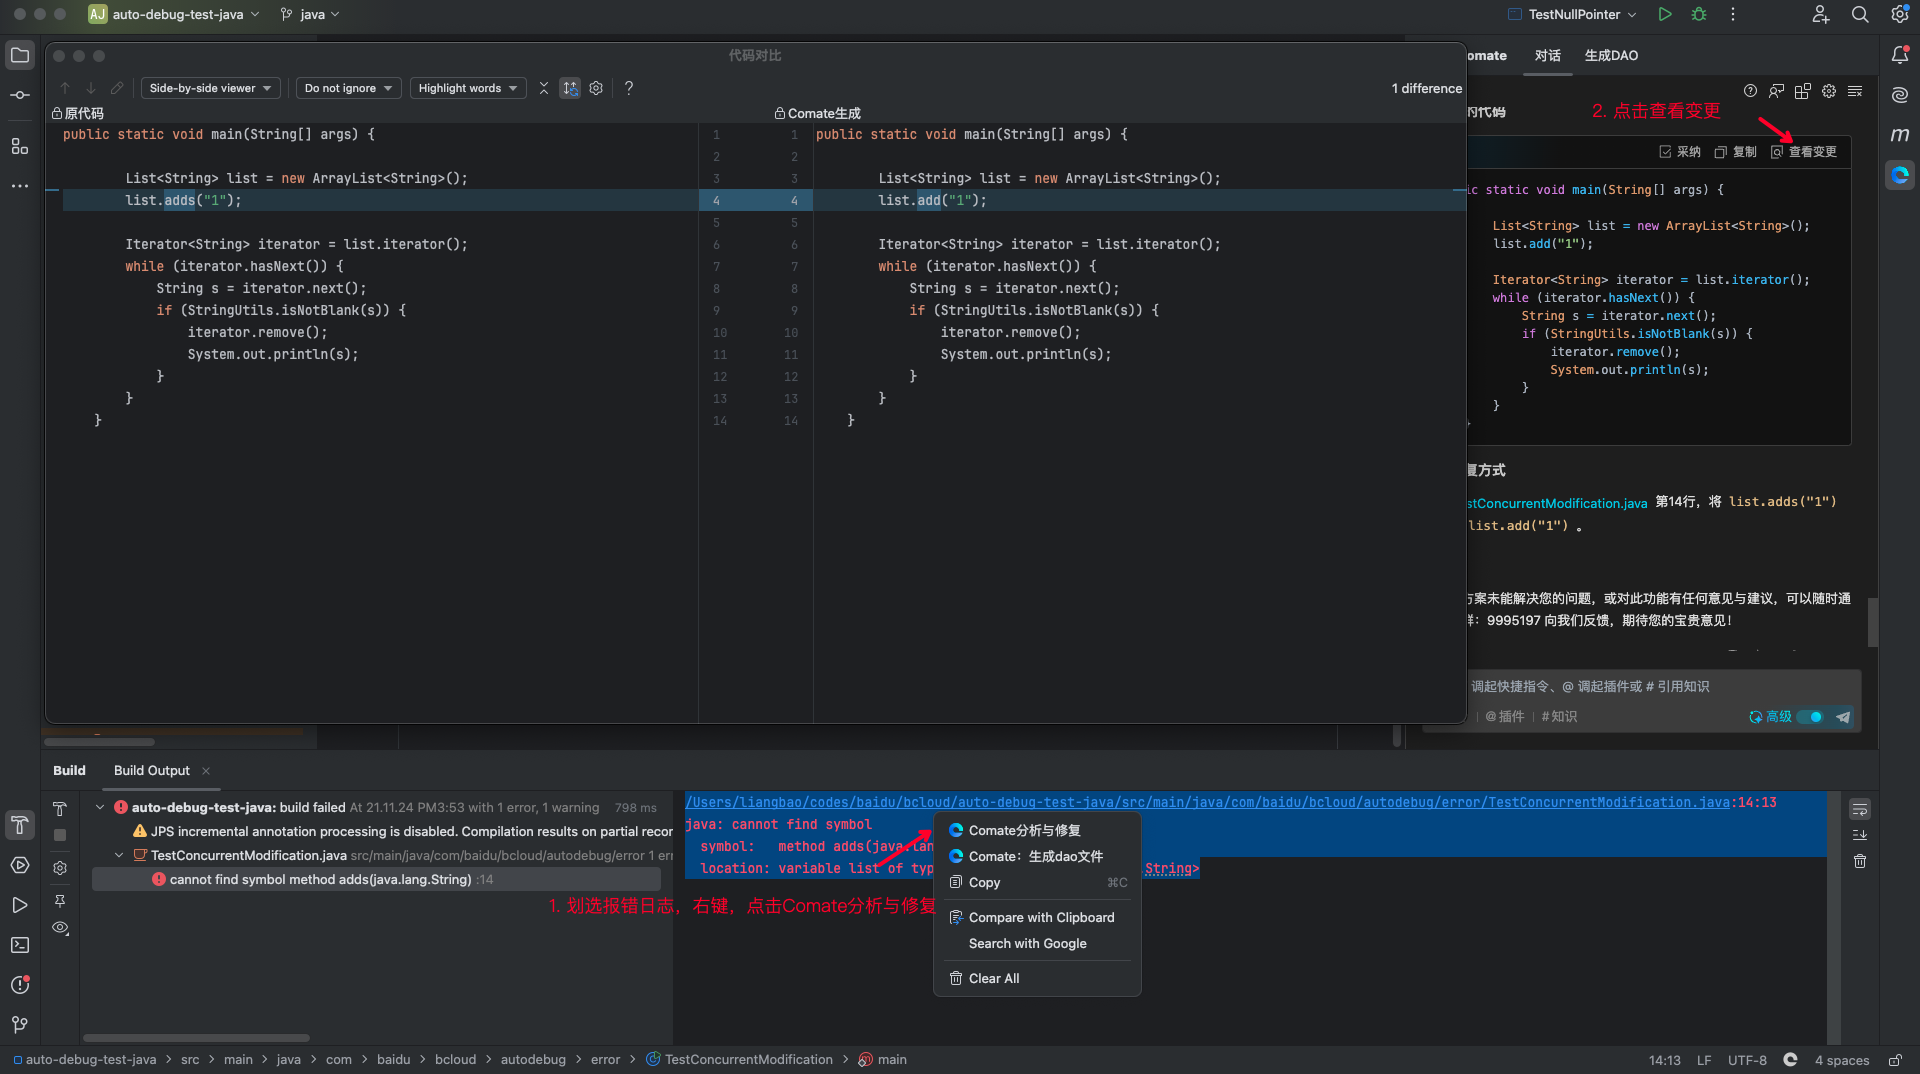Open the Maven sidebar icon
Image resolution: width=1920 pixels, height=1074 pixels.
(1900, 135)
